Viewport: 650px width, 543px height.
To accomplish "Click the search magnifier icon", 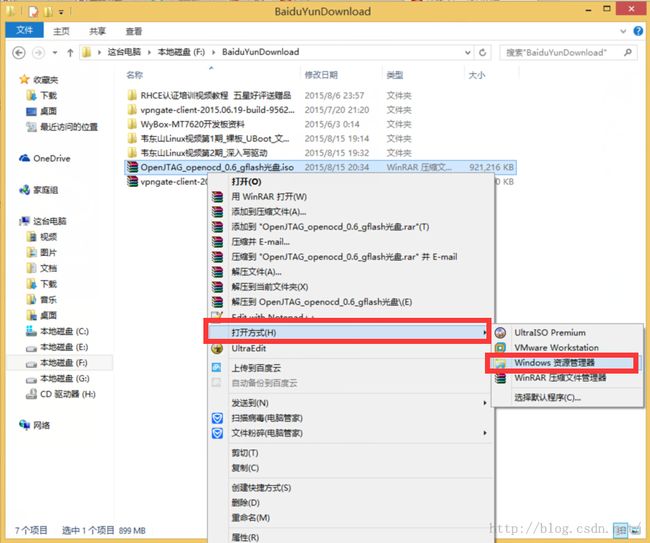I will (x=628, y=52).
